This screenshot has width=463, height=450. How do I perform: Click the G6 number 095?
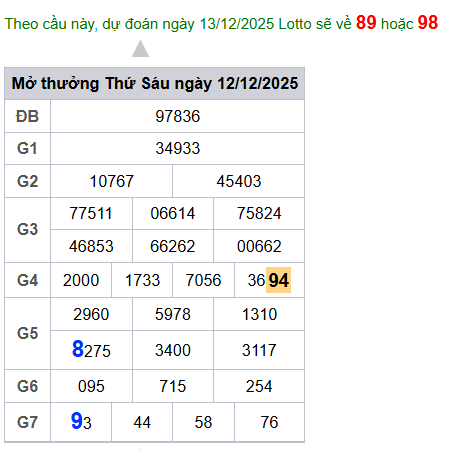pyautogui.click(x=91, y=386)
